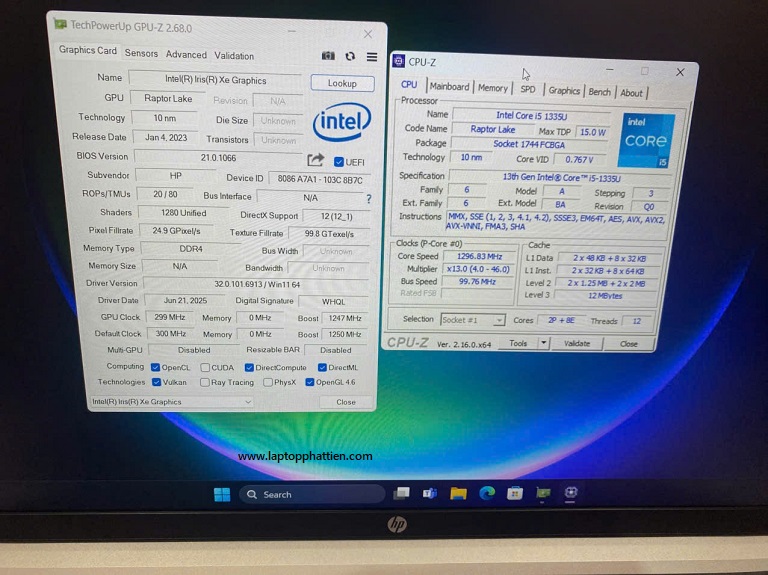Image resolution: width=768 pixels, height=575 pixels.
Task: Open the About tab in CPU-Z
Action: coord(631,93)
